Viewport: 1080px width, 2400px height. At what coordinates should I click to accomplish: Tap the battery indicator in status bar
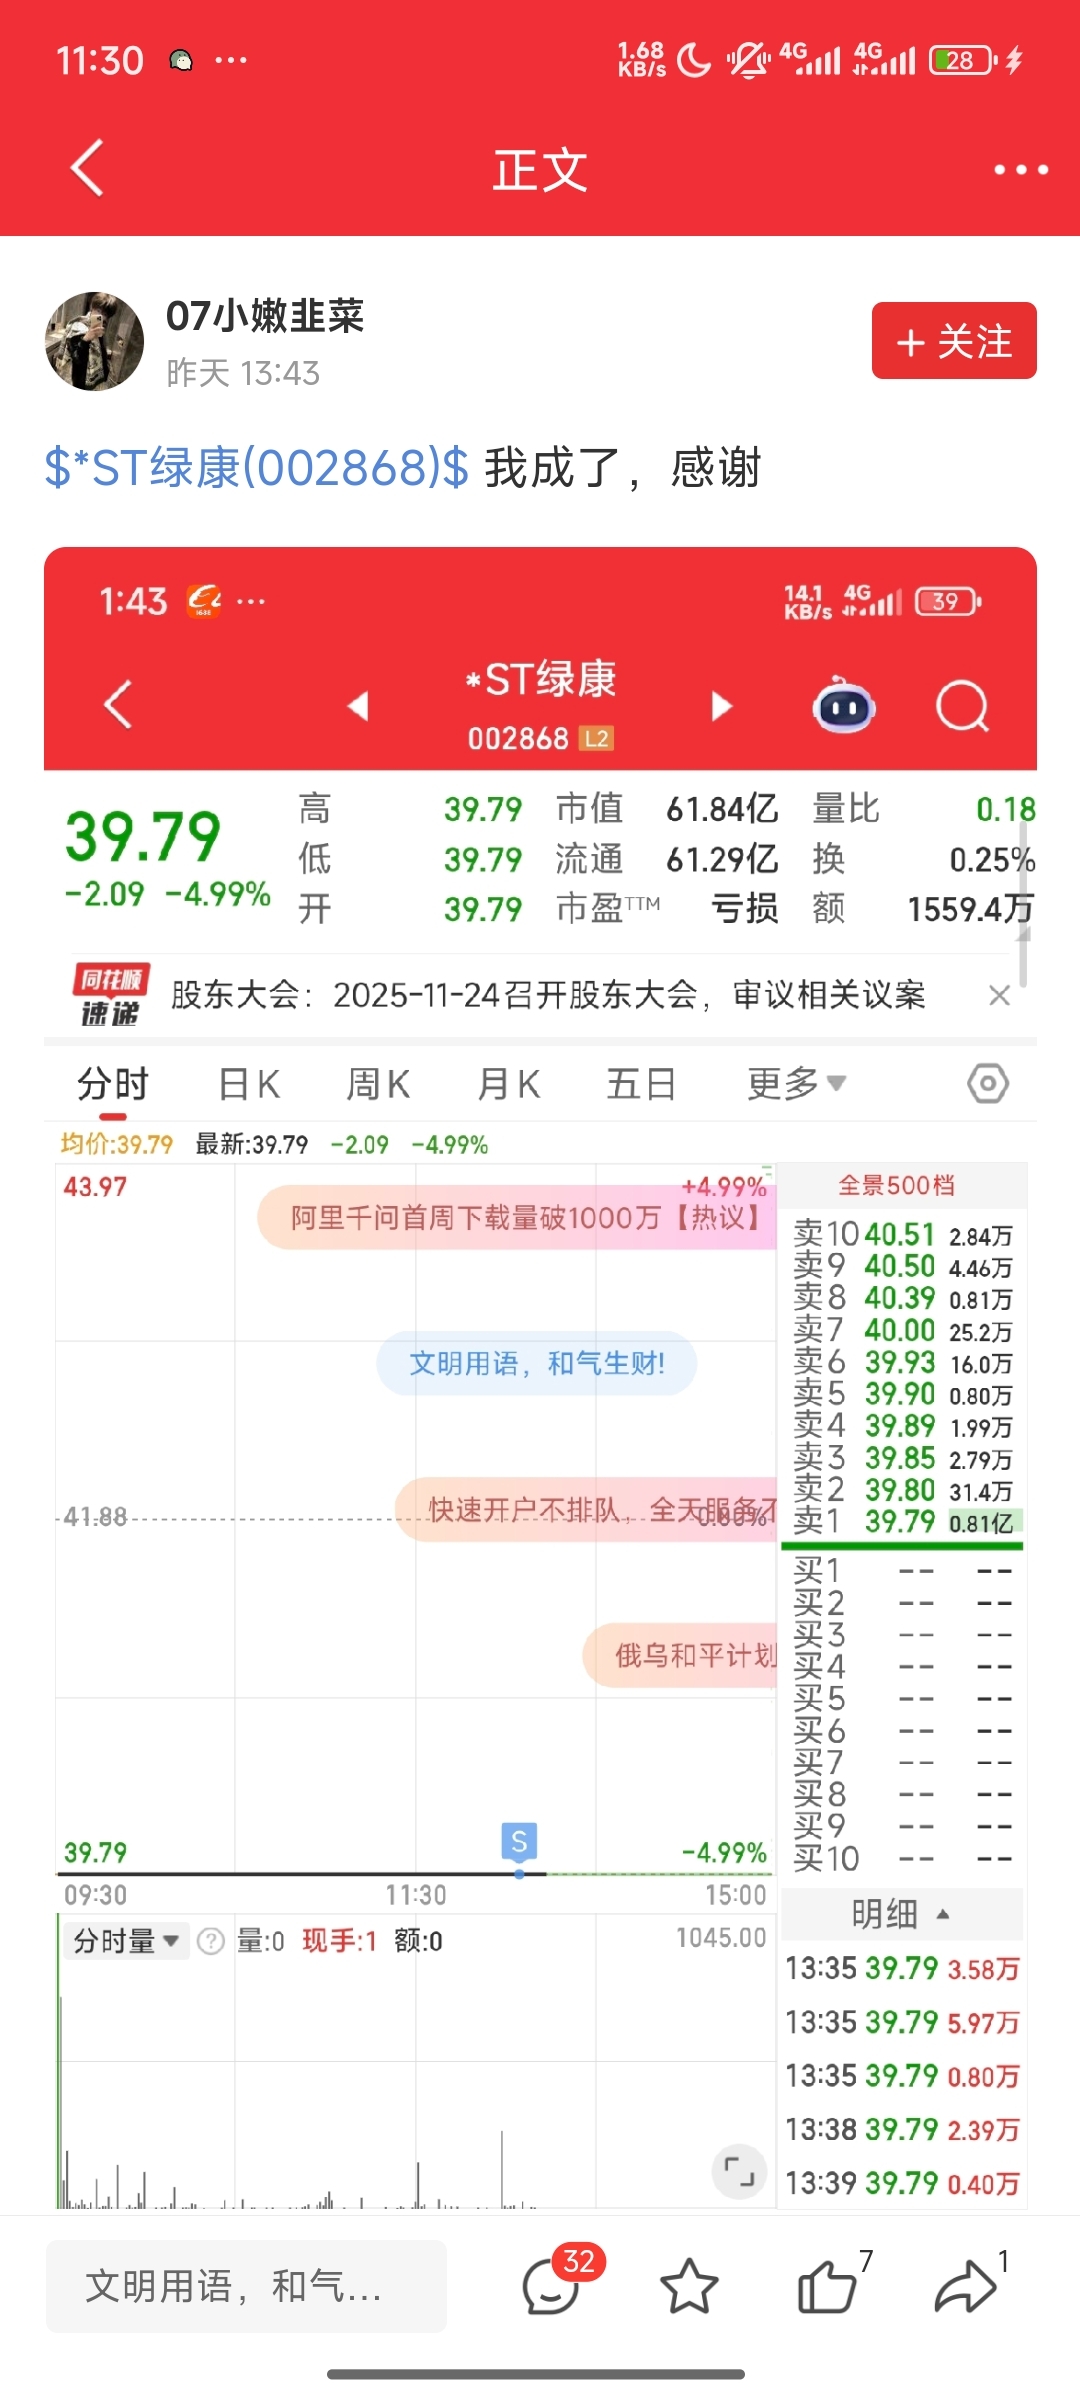point(963,60)
